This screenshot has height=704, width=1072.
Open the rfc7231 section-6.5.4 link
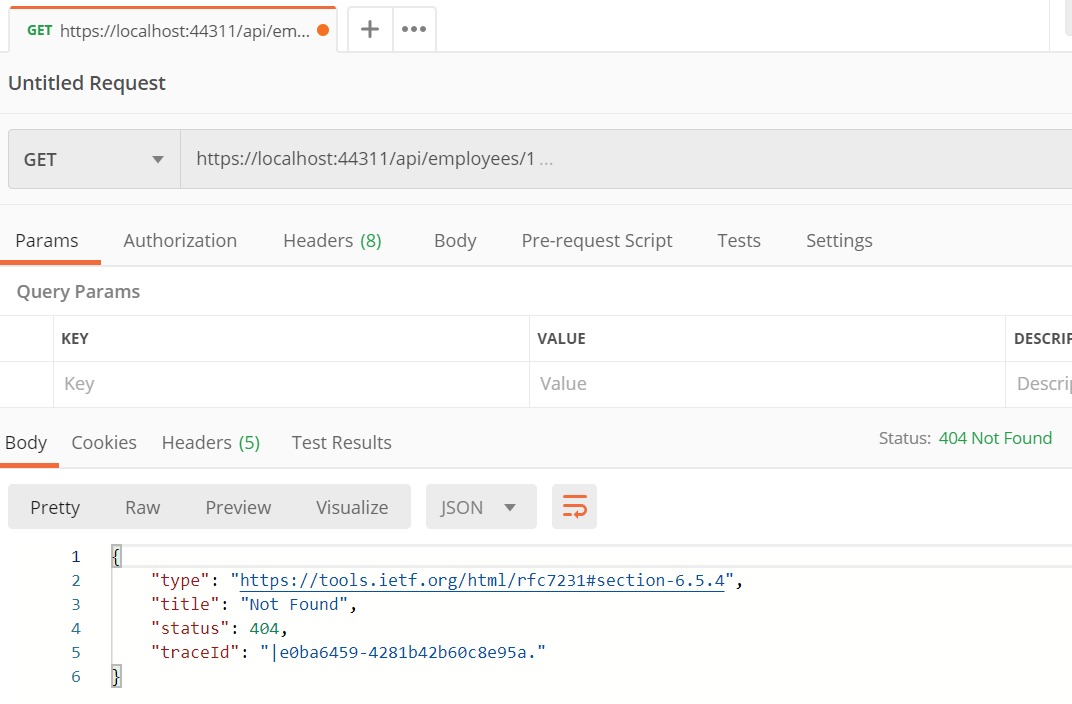click(486, 580)
